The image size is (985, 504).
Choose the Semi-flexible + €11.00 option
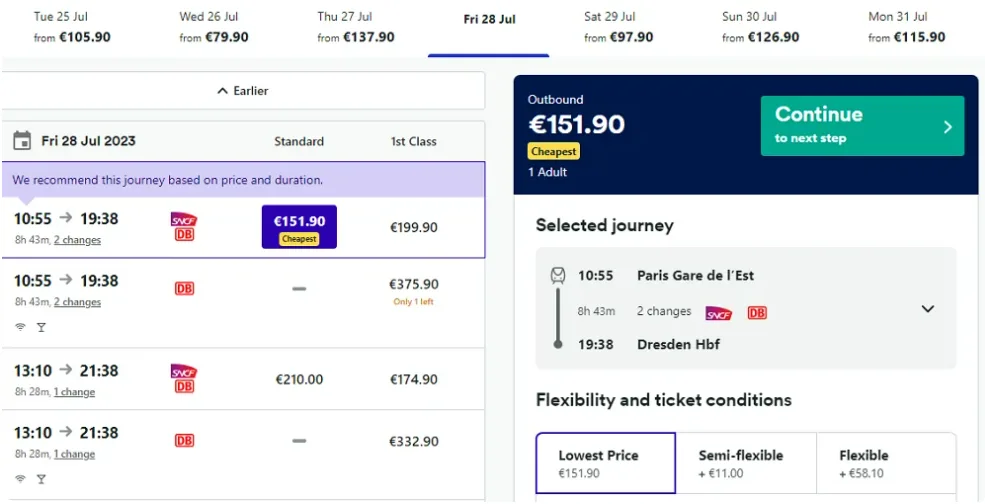coord(746,463)
